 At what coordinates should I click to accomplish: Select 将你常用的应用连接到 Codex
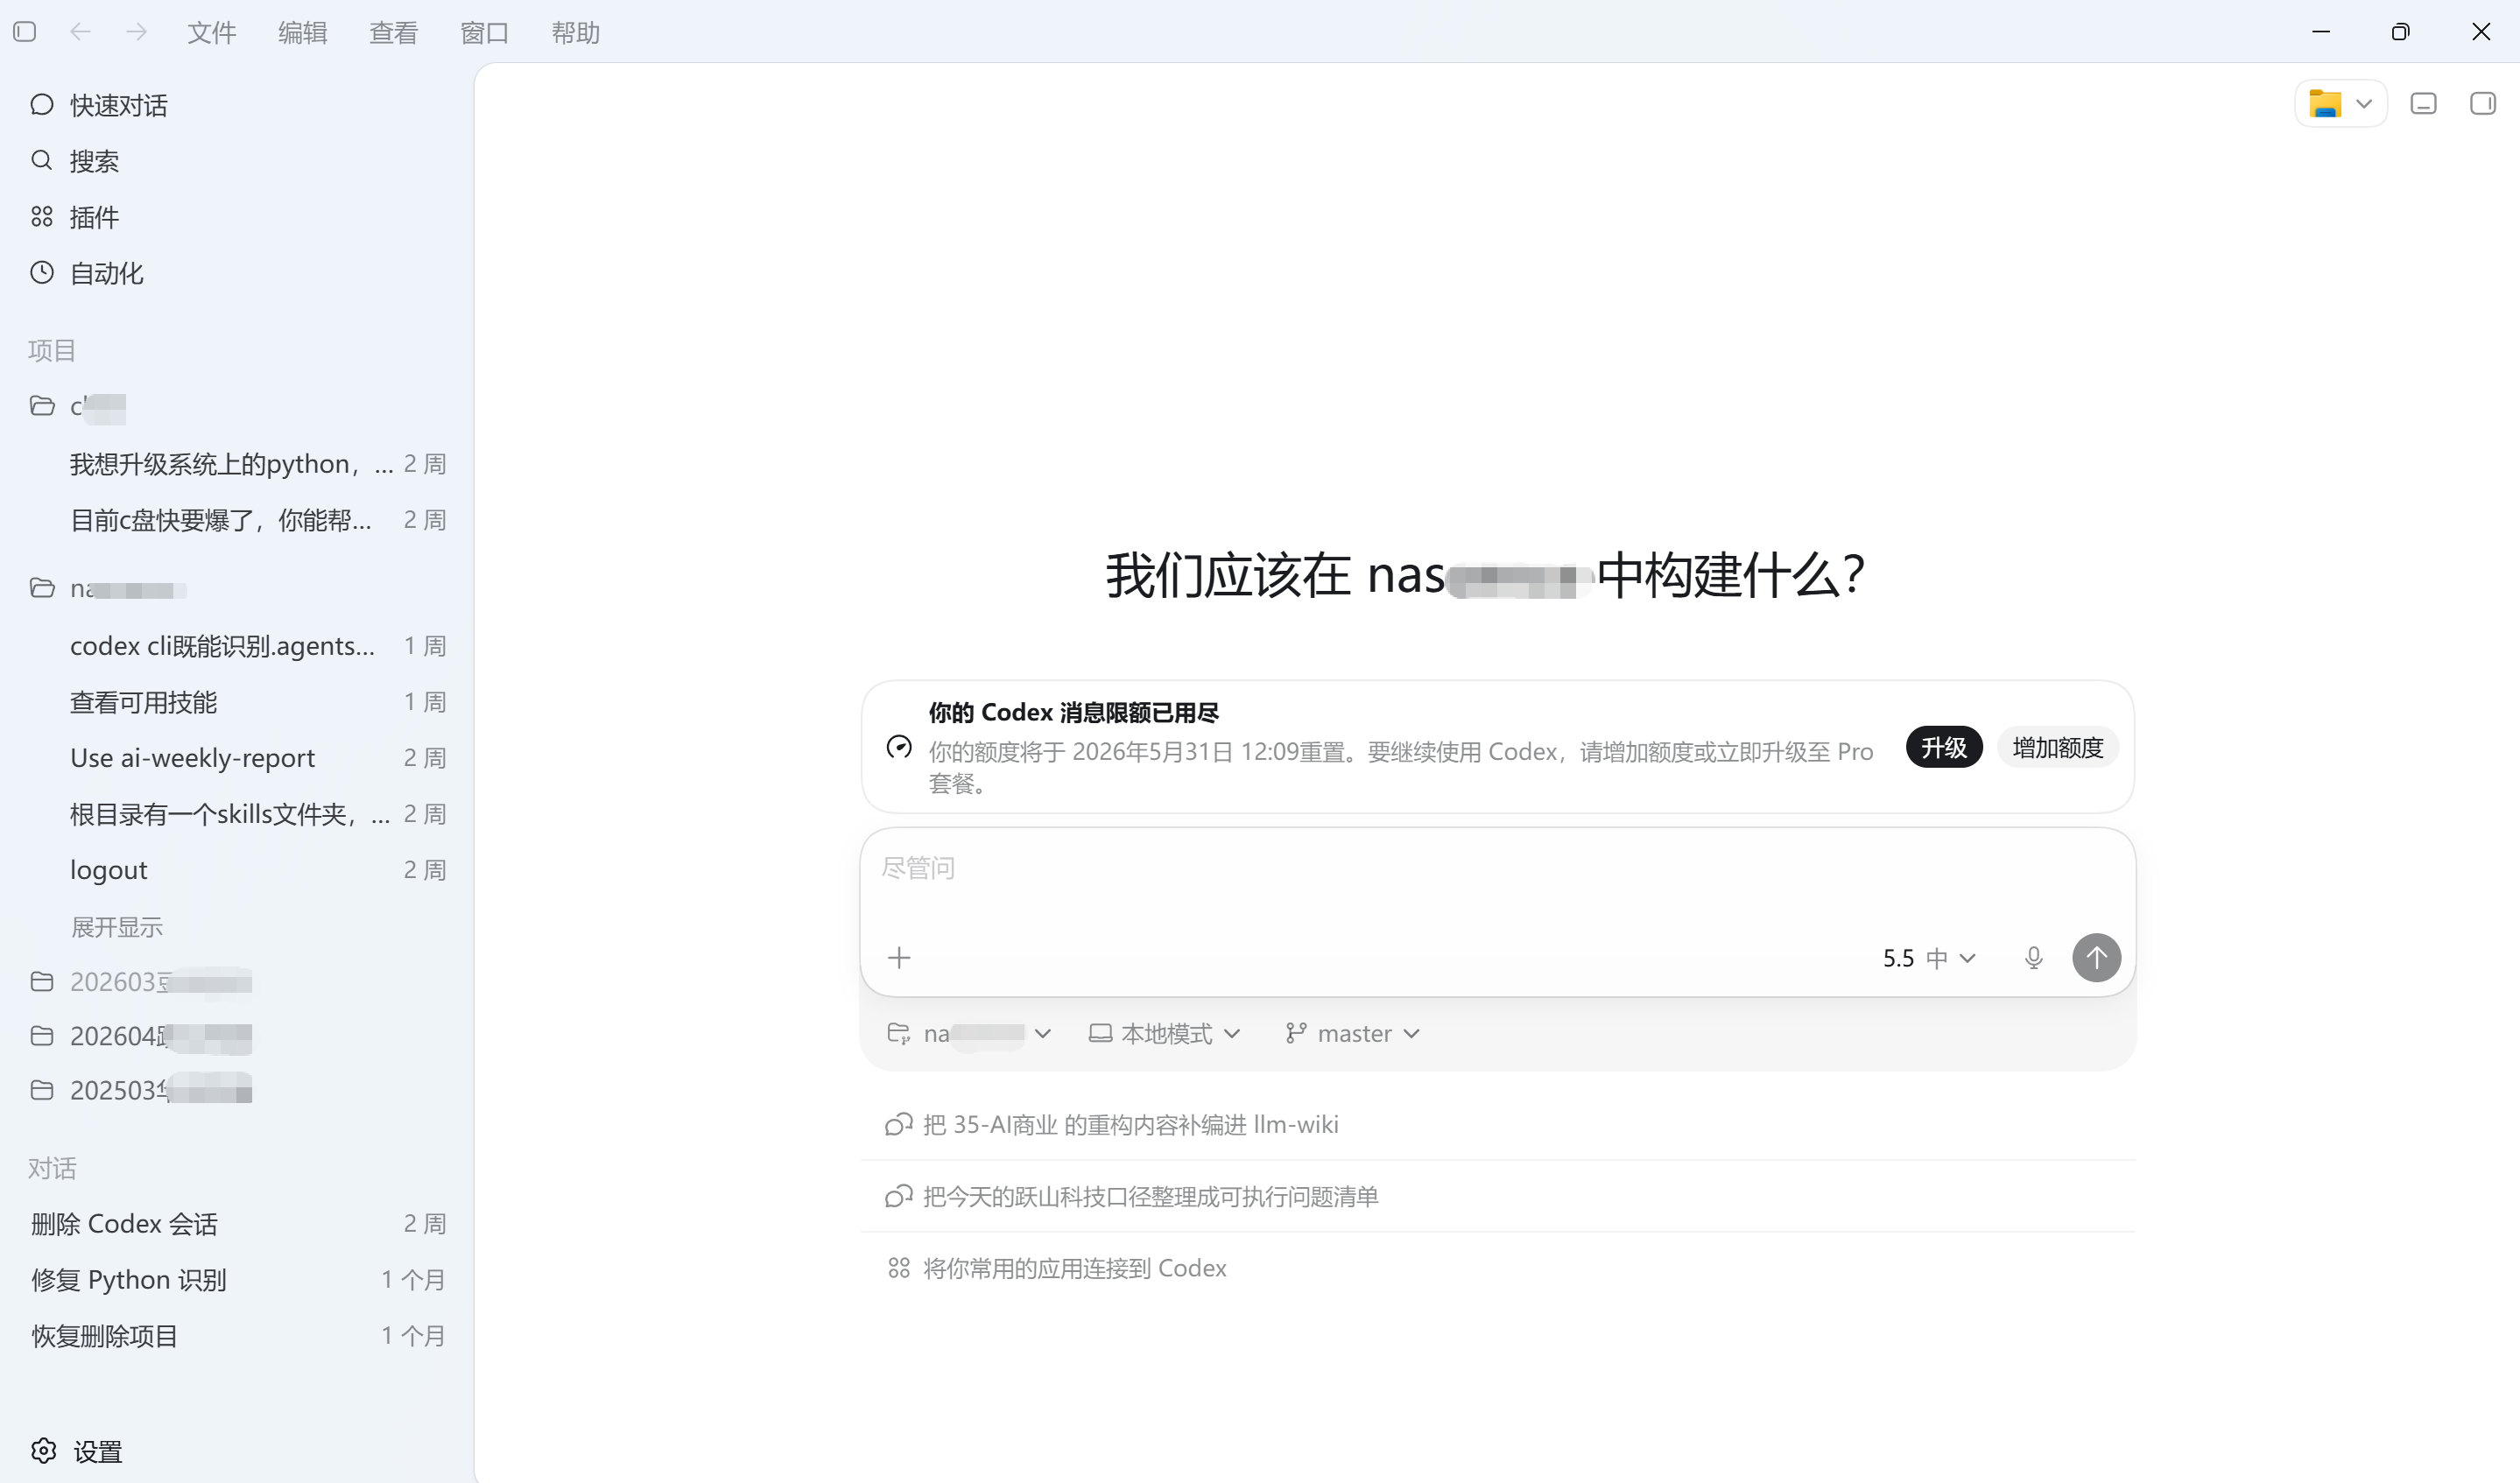[1497, 1269]
